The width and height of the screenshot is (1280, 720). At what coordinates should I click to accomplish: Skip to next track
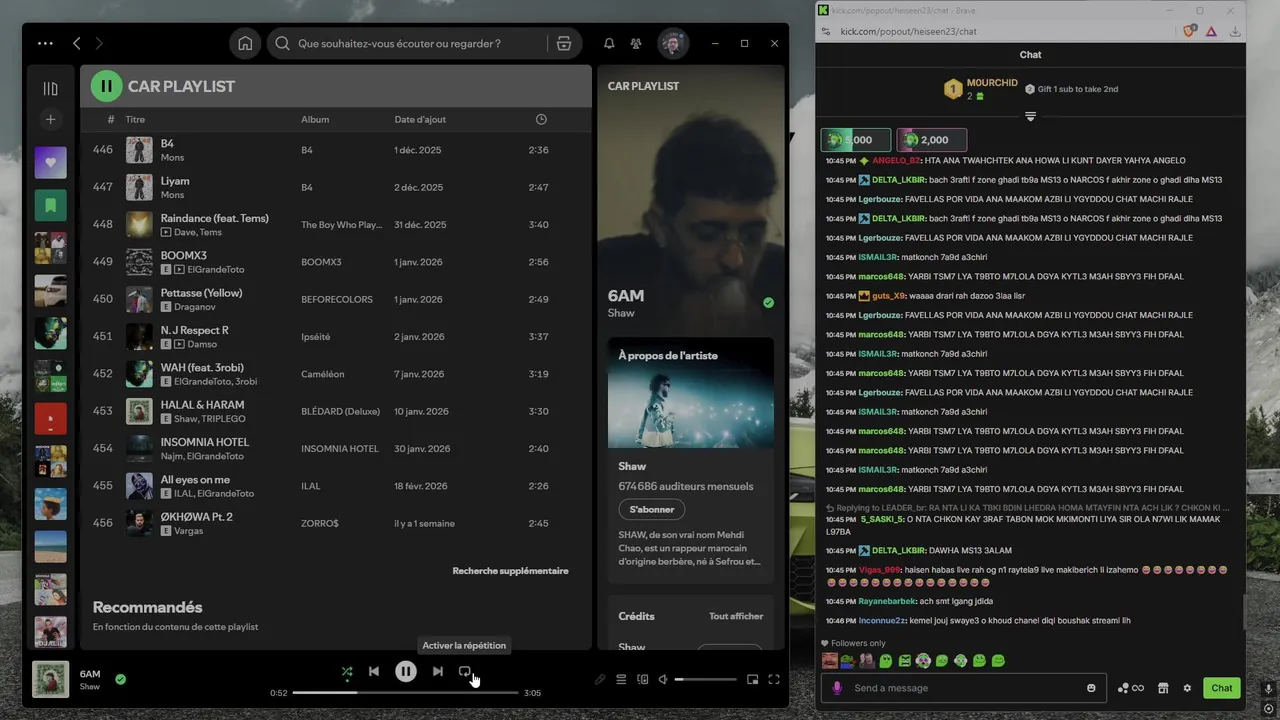point(438,672)
